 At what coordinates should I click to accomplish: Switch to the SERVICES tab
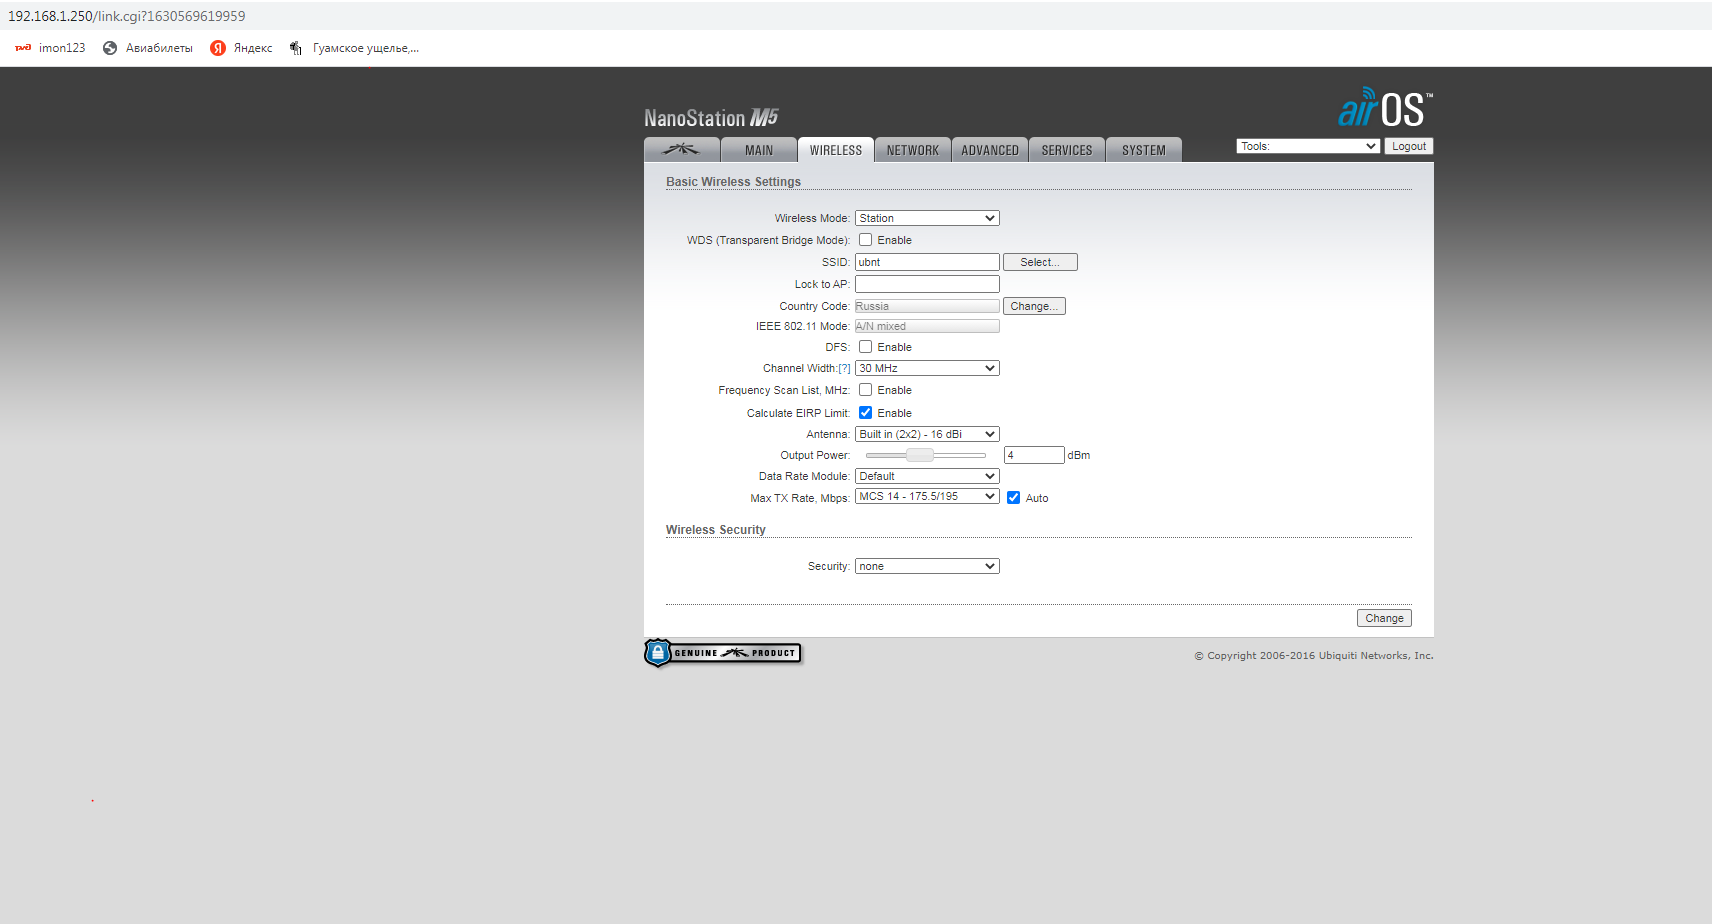point(1067,150)
